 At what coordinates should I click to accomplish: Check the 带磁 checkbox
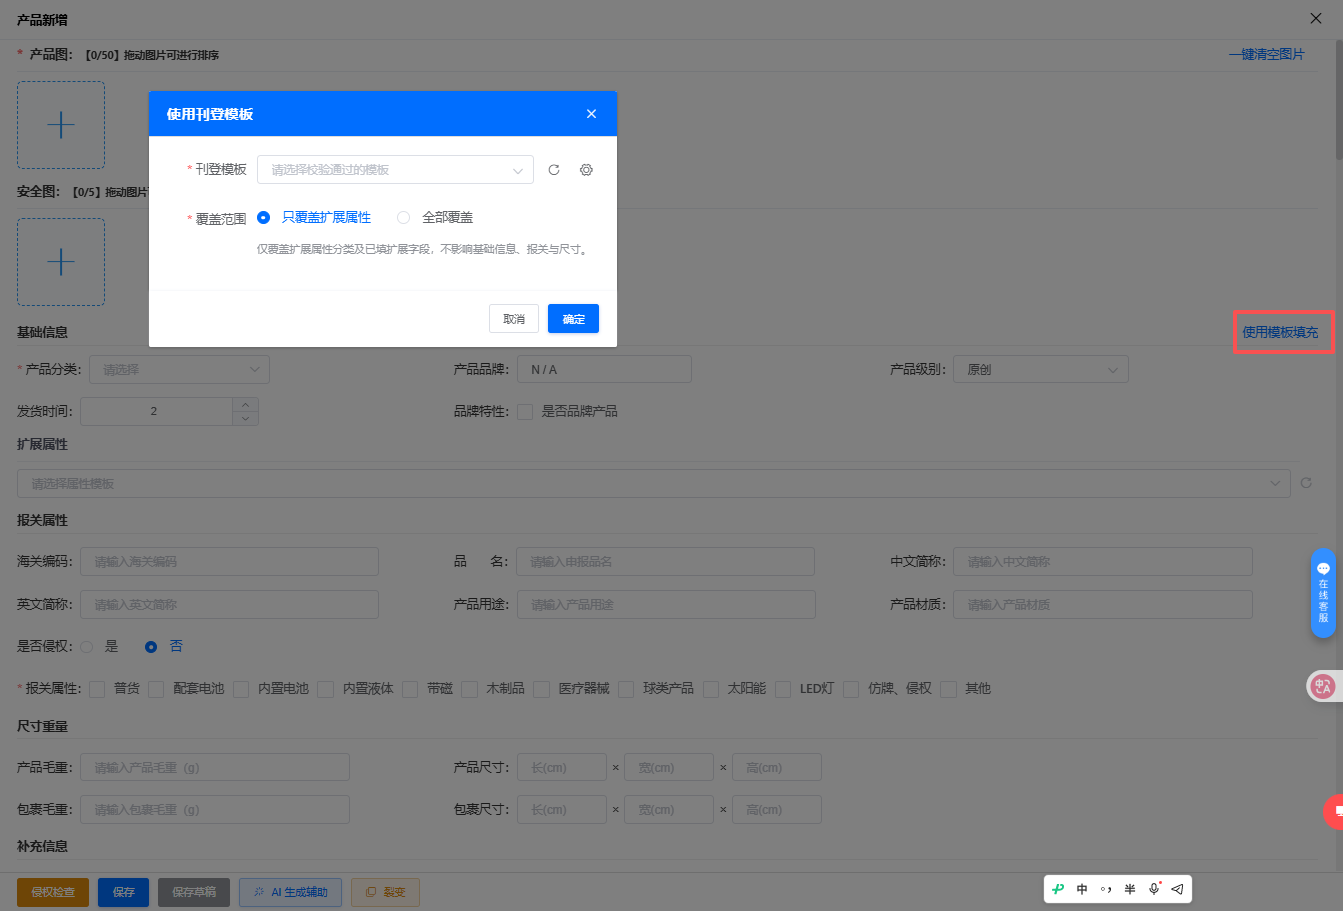pyautogui.click(x=410, y=689)
